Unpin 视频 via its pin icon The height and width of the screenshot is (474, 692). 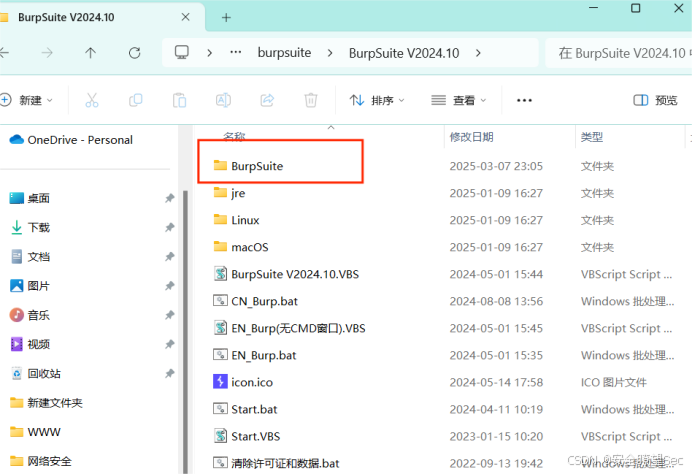(x=169, y=344)
